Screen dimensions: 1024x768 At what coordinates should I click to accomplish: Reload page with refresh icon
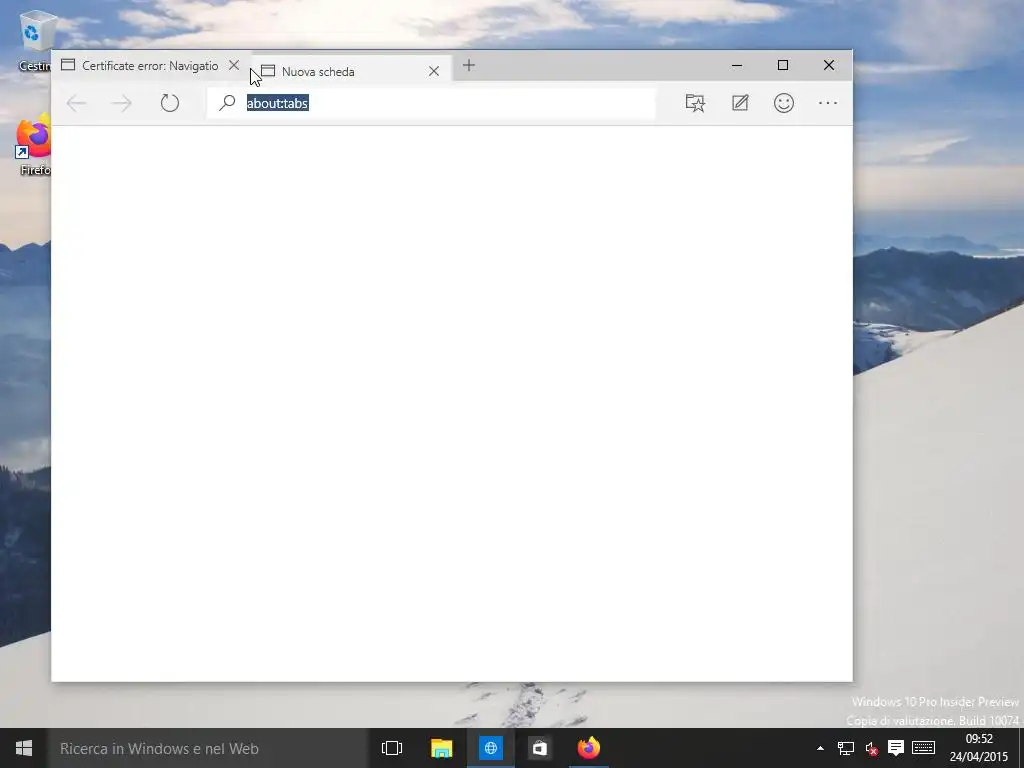170,103
